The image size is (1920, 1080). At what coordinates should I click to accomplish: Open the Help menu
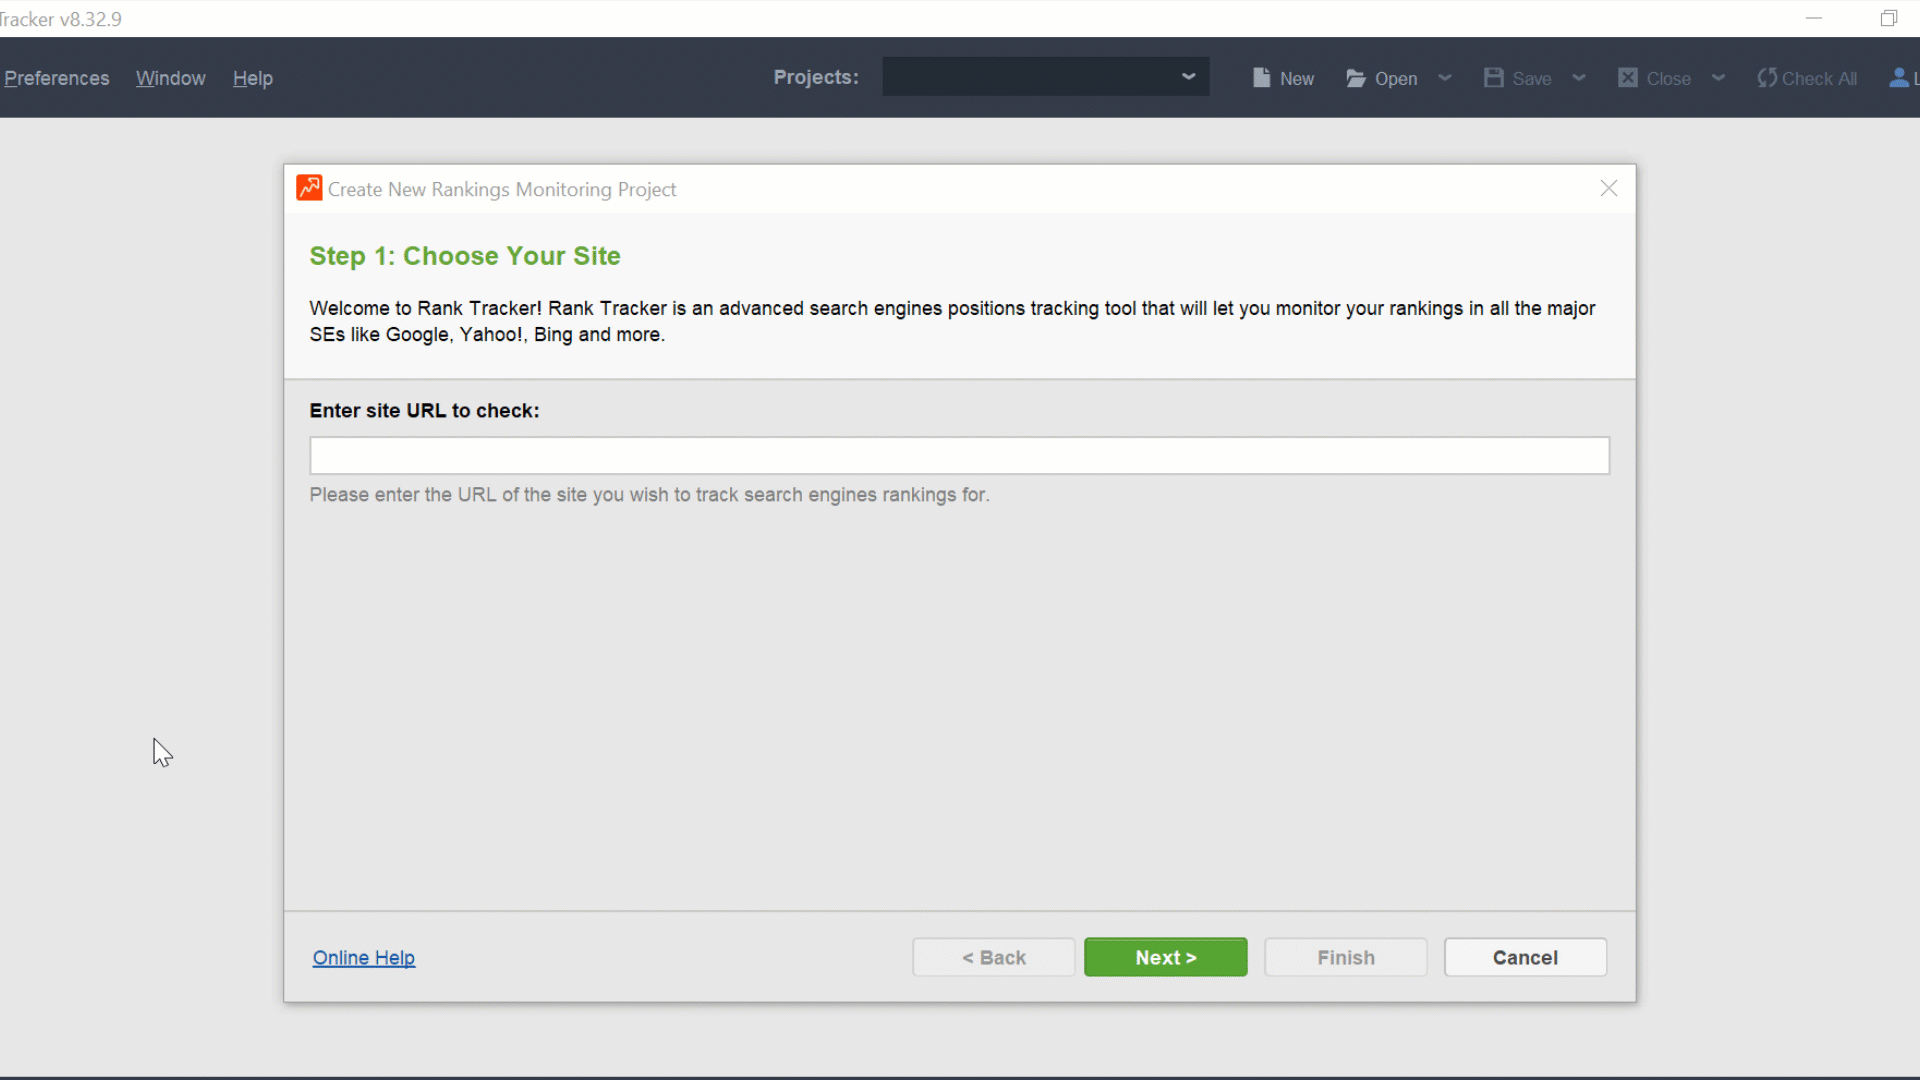coord(252,78)
